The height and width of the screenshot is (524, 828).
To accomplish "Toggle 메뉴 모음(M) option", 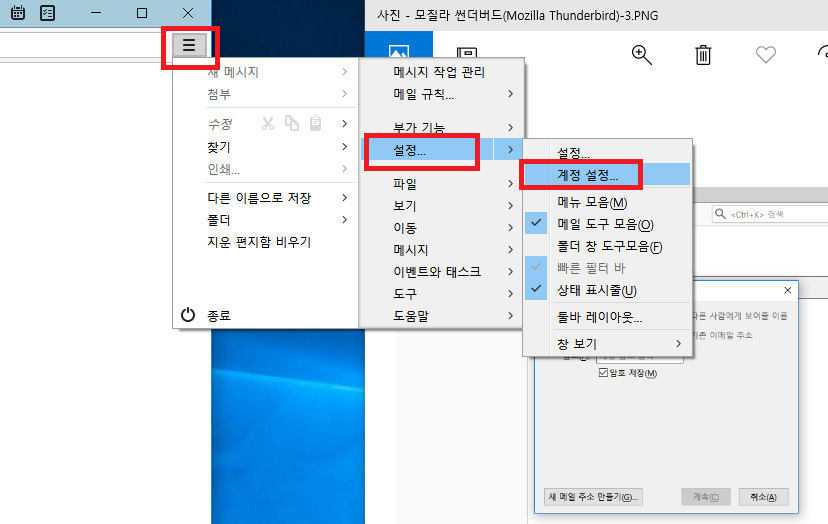I will point(592,203).
